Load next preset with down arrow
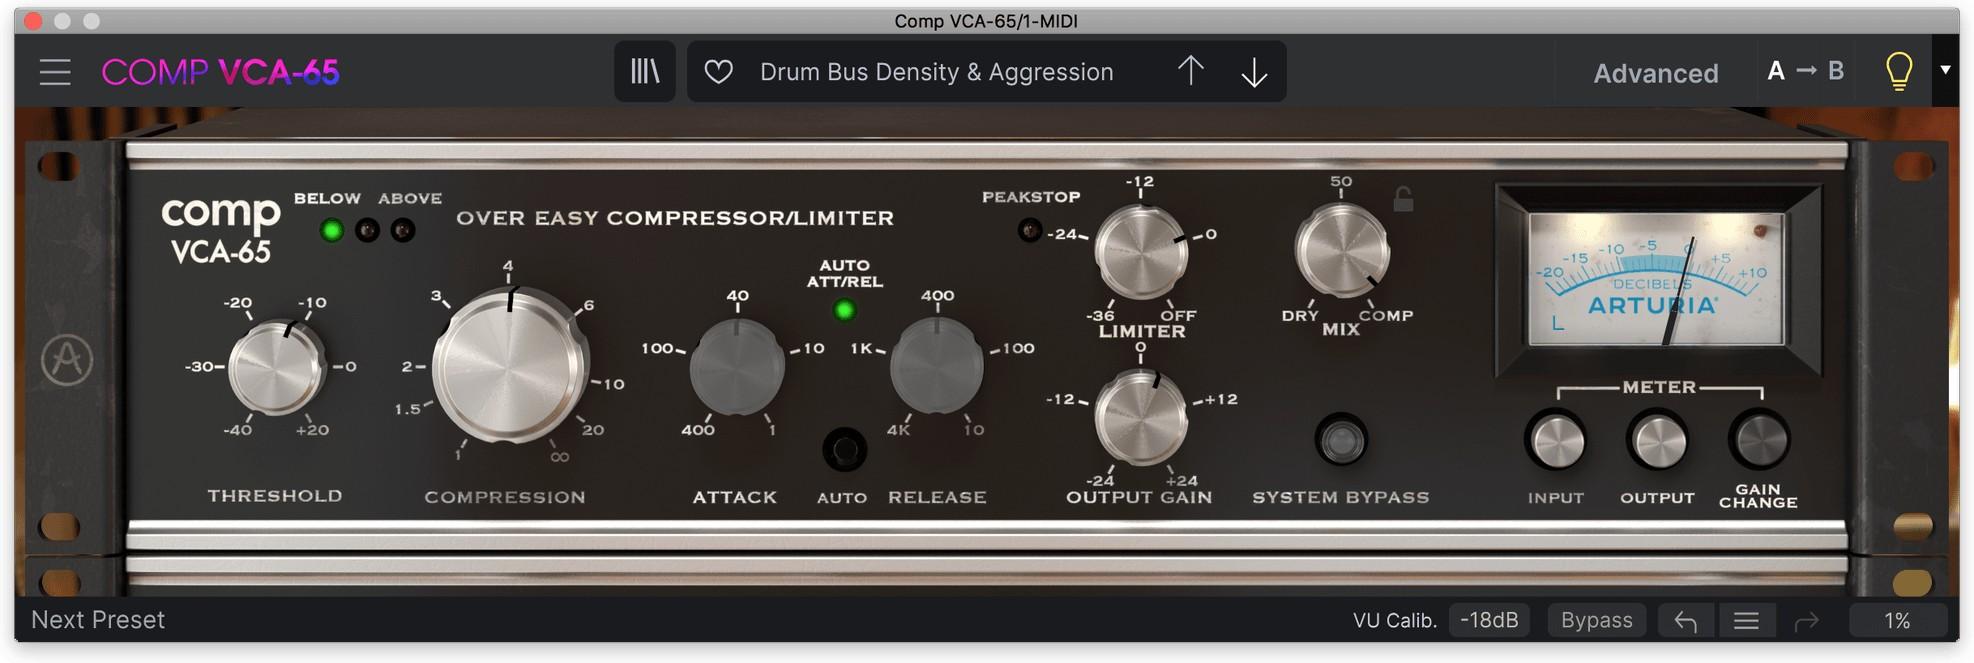The image size is (1974, 663). click(x=1254, y=72)
